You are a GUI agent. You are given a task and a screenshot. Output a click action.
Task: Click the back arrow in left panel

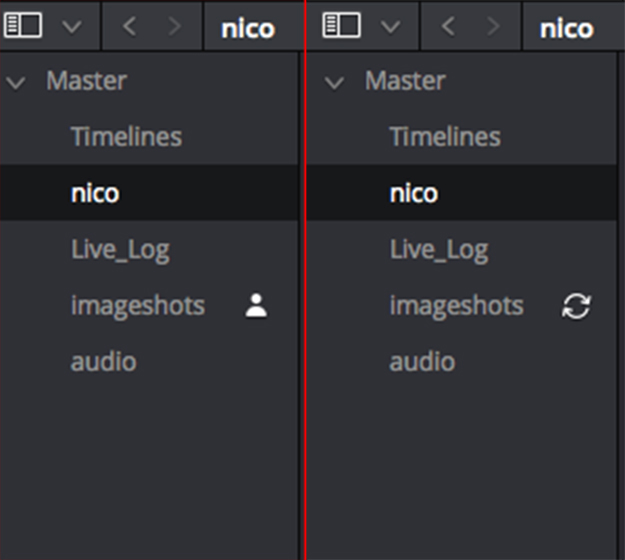[128, 26]
